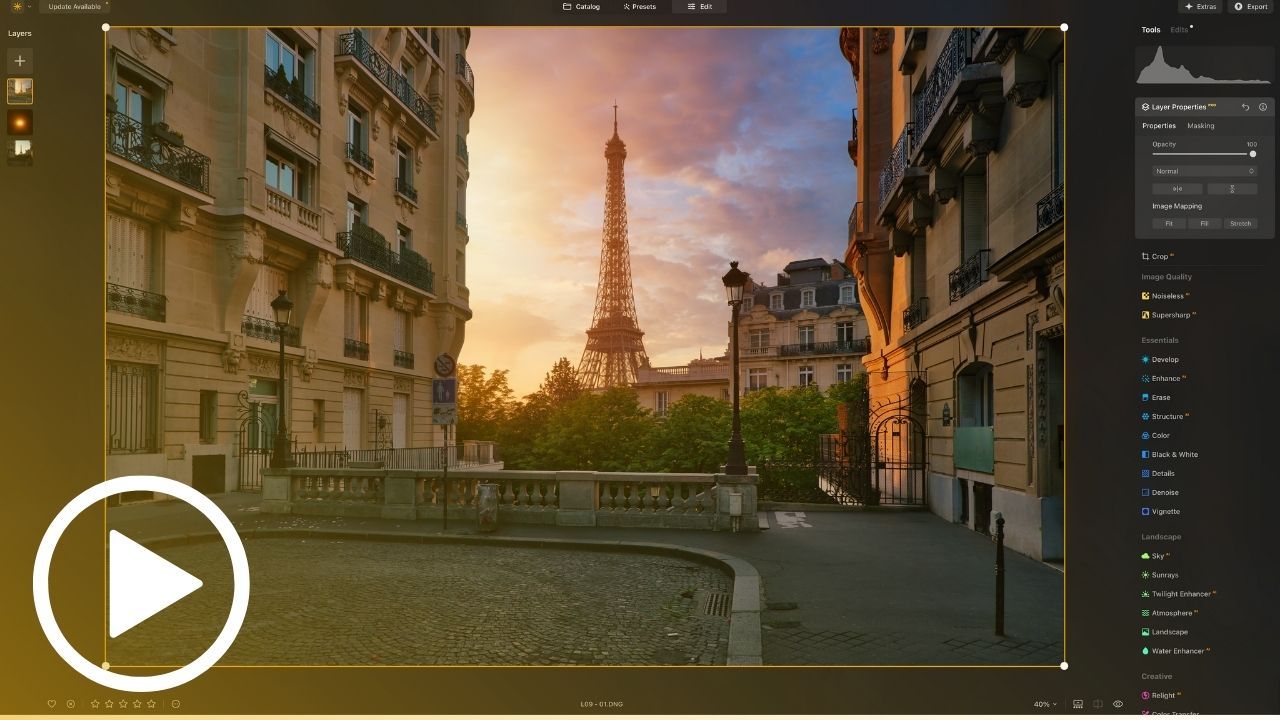
Task: Click the Update Available button
Action: (75, 7)
